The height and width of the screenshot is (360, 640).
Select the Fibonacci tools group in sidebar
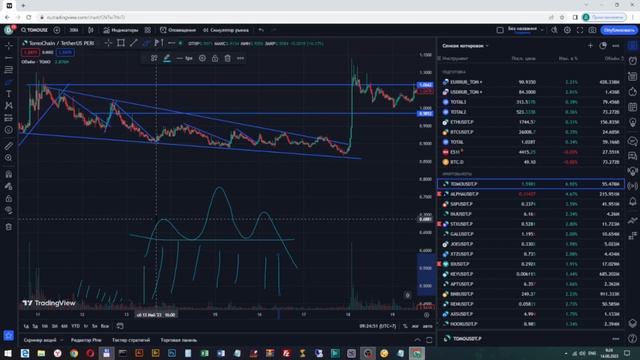(x=9, y=70)
